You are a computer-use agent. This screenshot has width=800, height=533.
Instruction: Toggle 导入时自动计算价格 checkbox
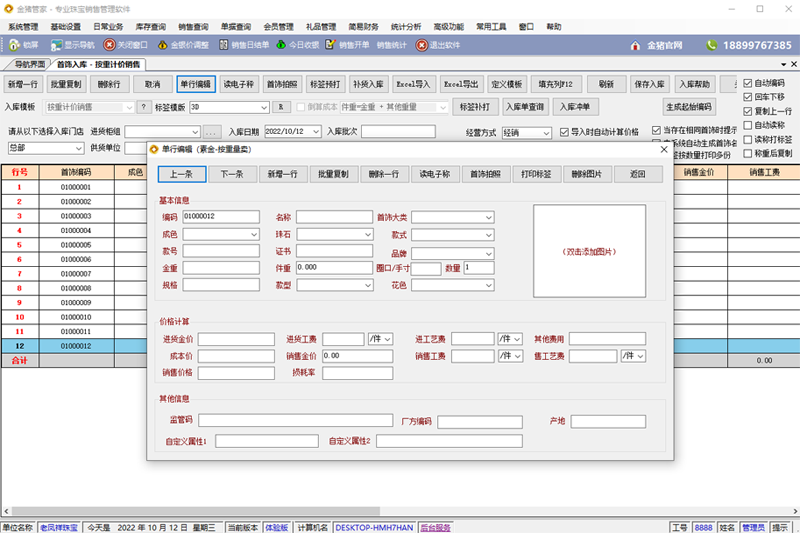[x=564, y=132]
